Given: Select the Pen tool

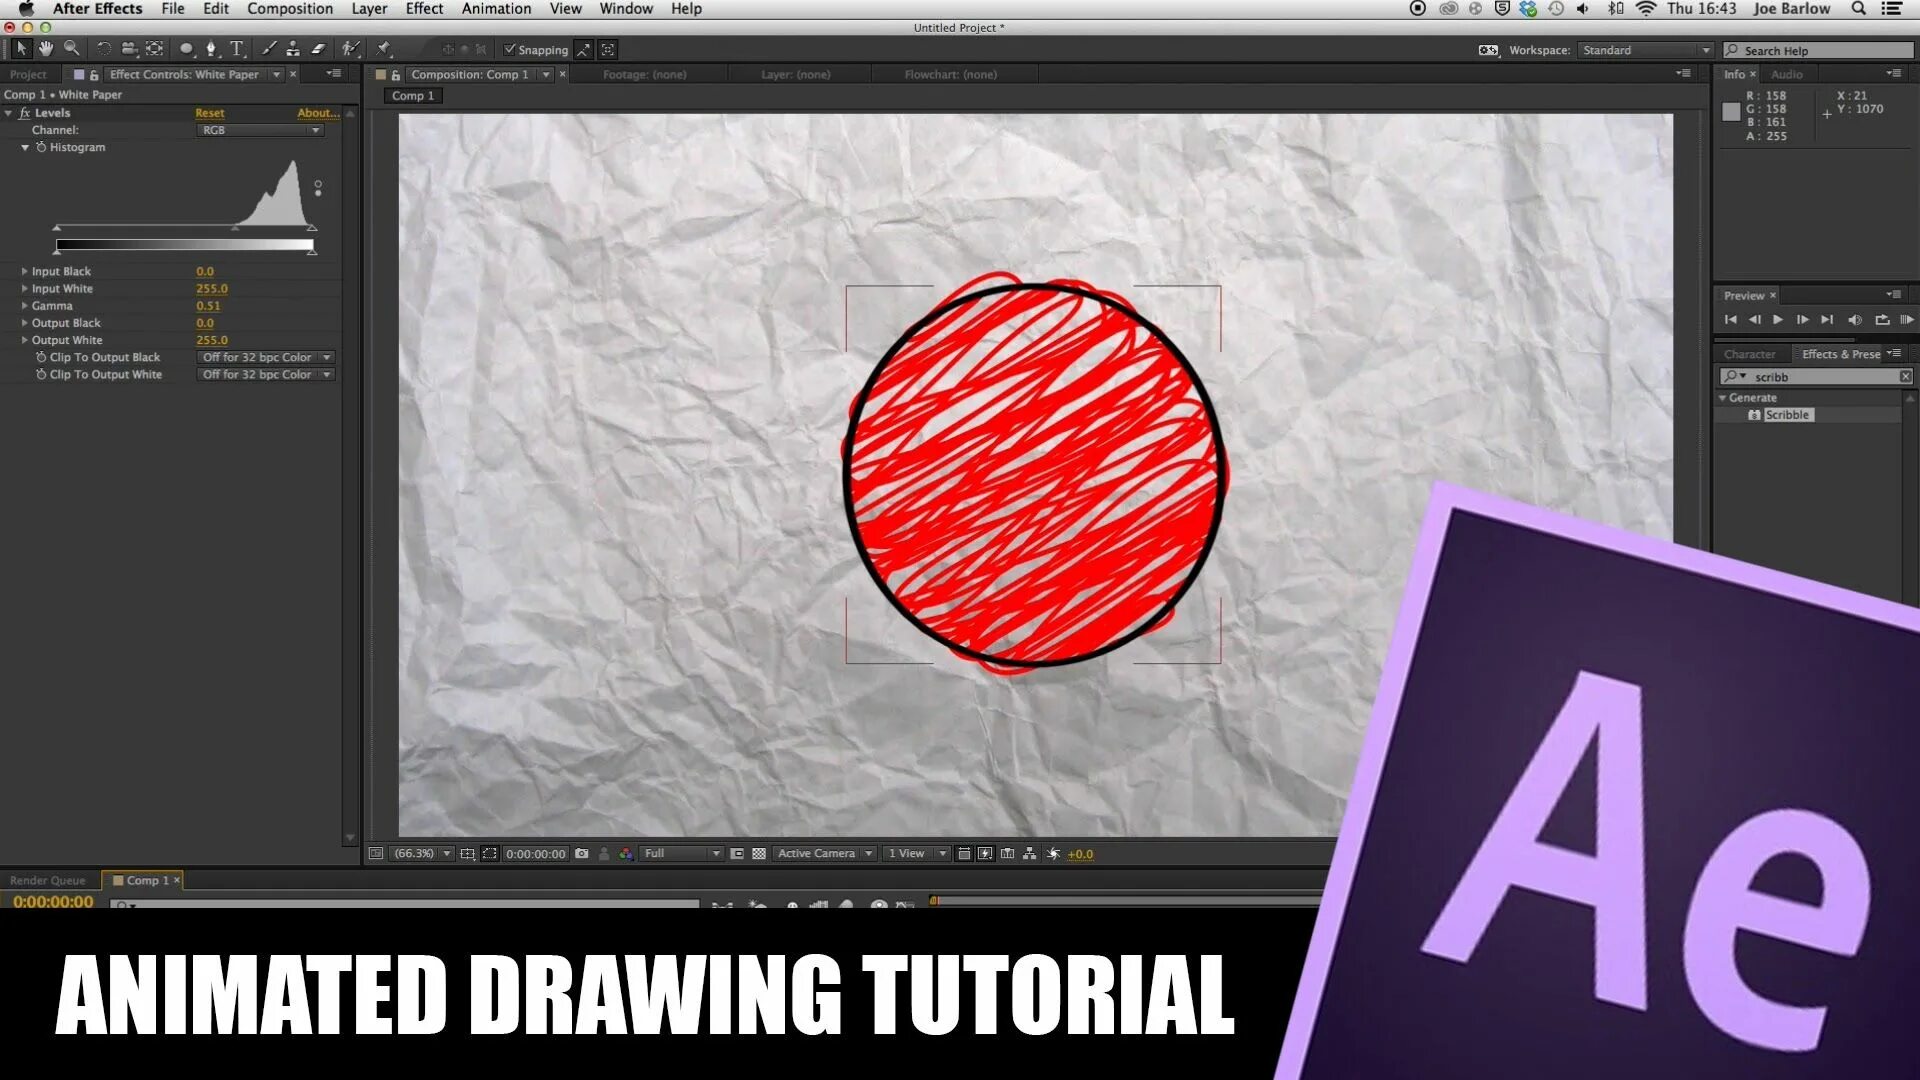Looking at the screenshot, I should [211, 48].
